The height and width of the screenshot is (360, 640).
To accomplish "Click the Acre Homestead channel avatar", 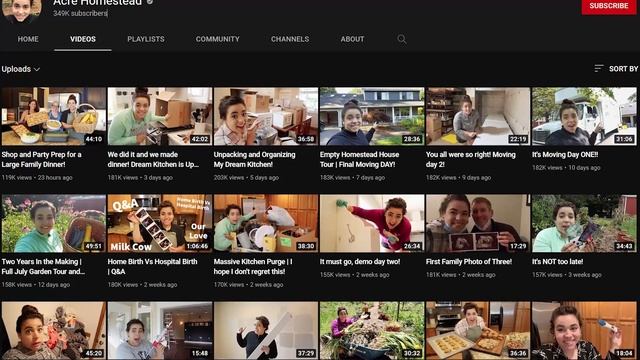I will 21,10.
